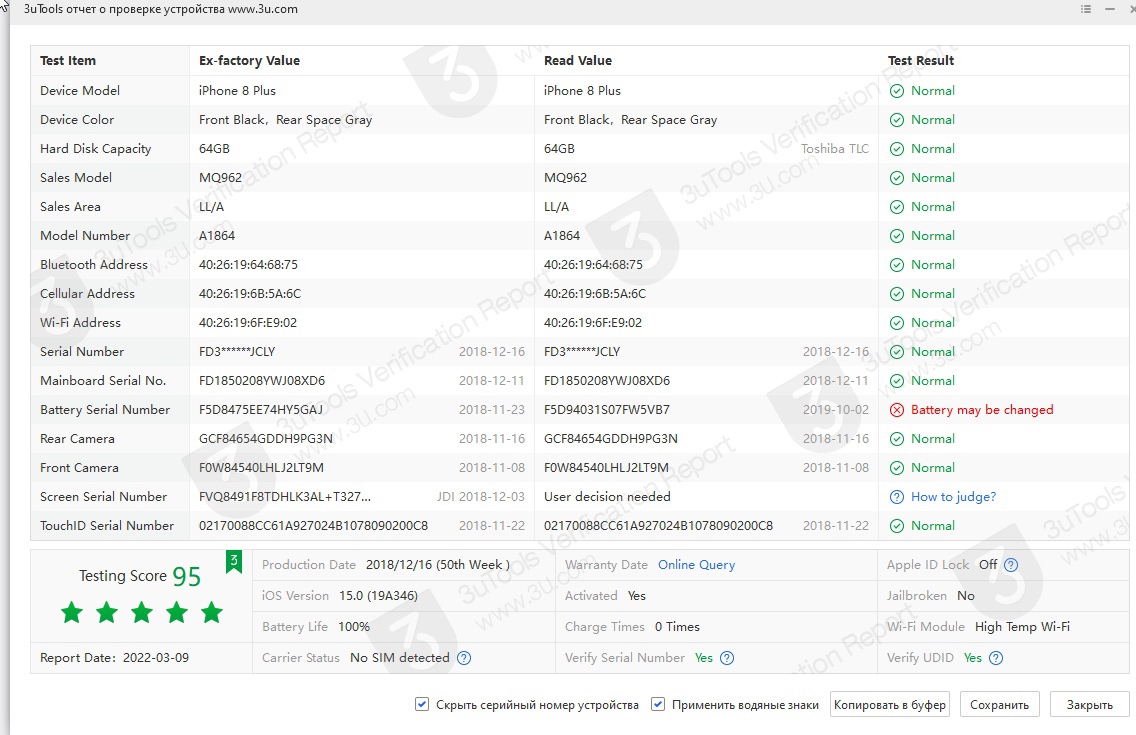
Task: Click the Normal check icon in the Cellular Address row
Action: [x=897, y=294]
